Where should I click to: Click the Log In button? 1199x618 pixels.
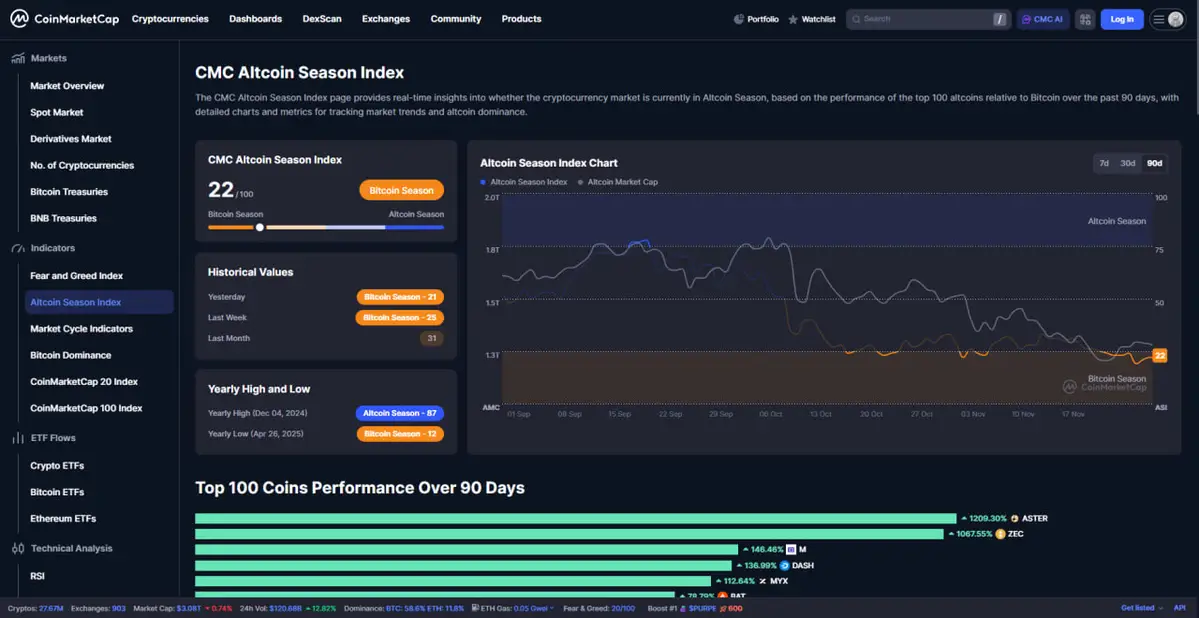coord(1121,18)
